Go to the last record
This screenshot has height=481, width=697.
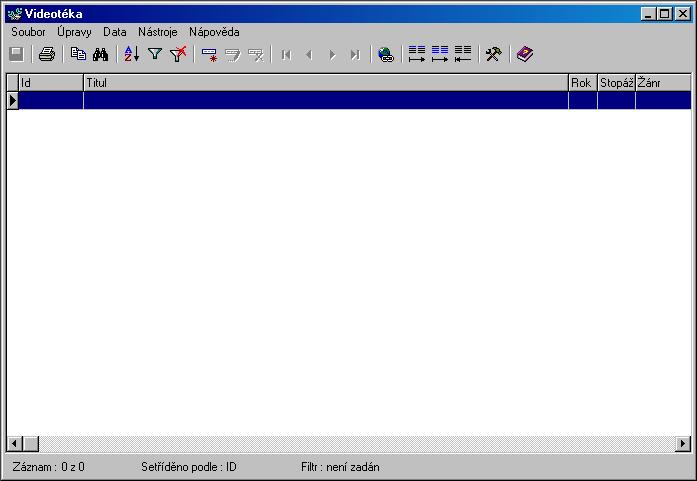point(355,55)
